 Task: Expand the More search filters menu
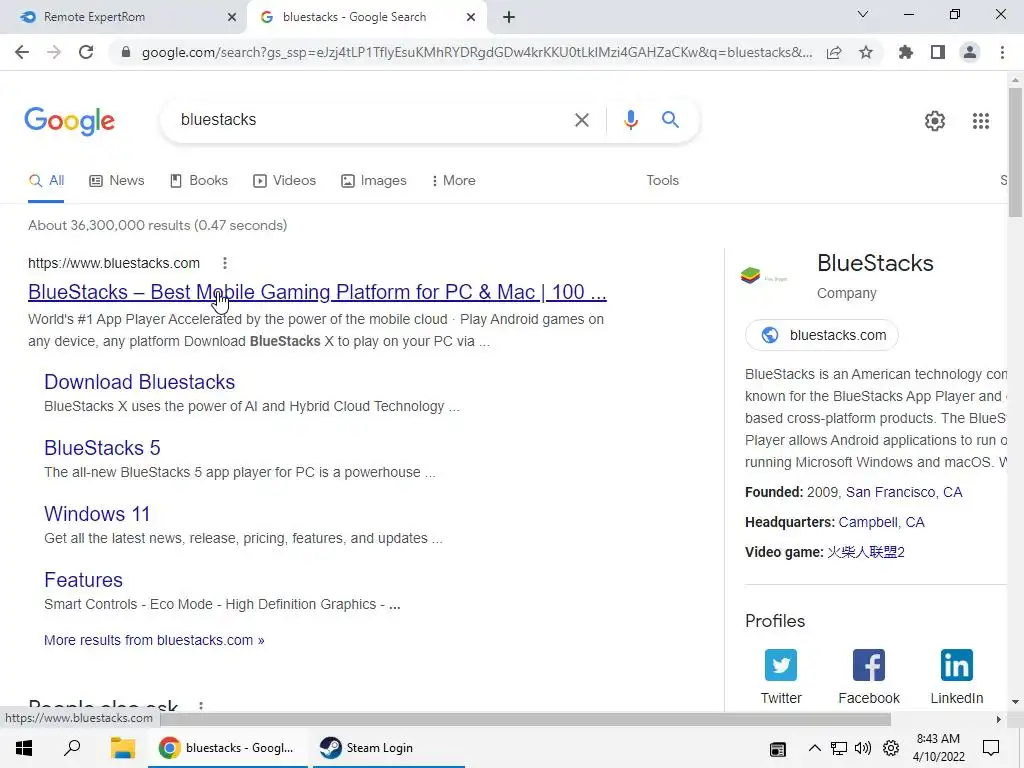(453, 181)
